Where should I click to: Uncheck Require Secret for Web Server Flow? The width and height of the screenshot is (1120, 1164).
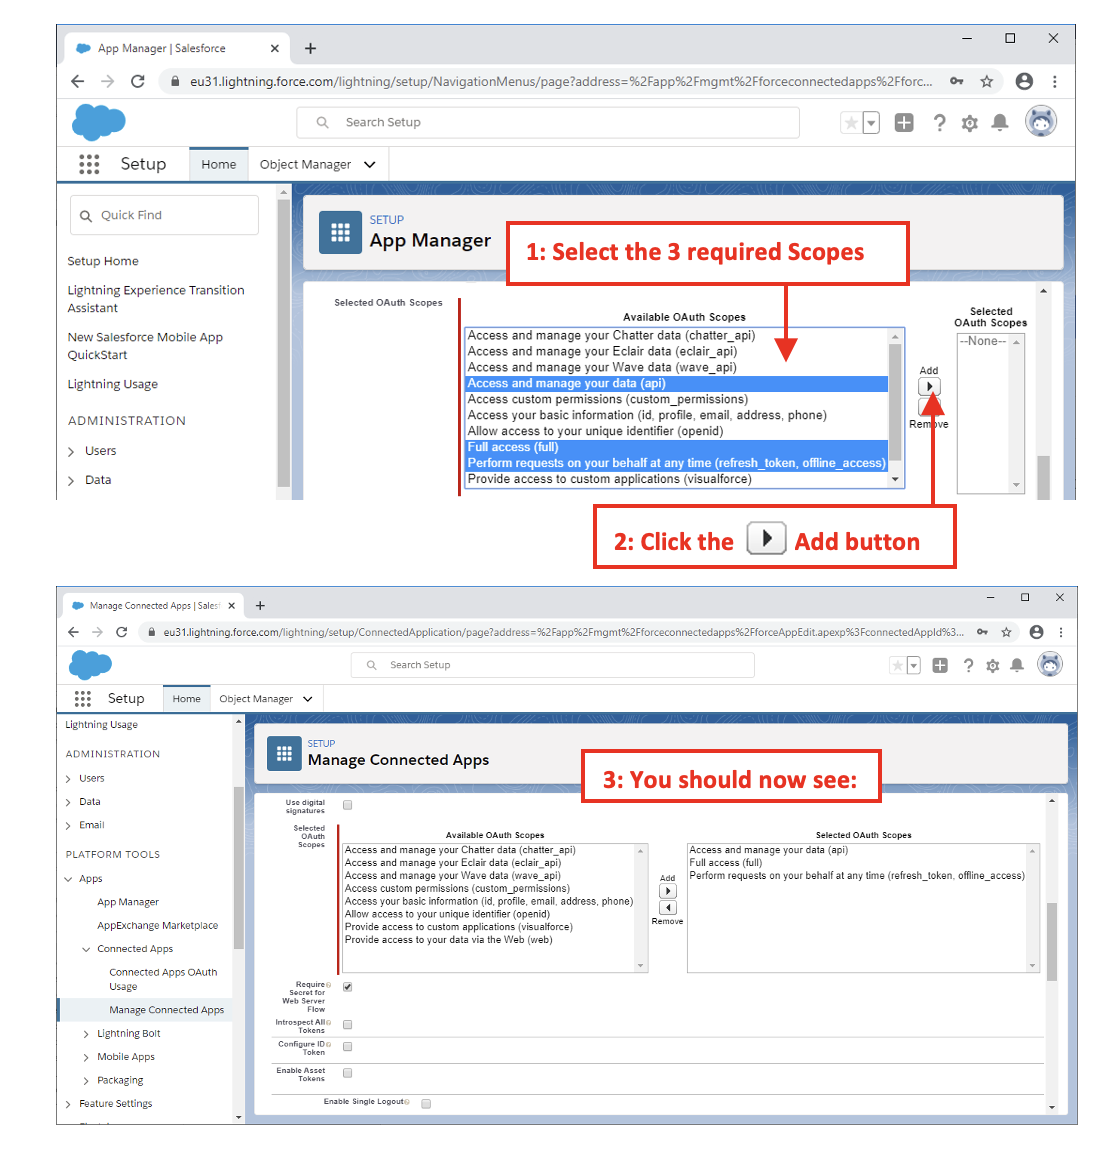pos(348,987)
